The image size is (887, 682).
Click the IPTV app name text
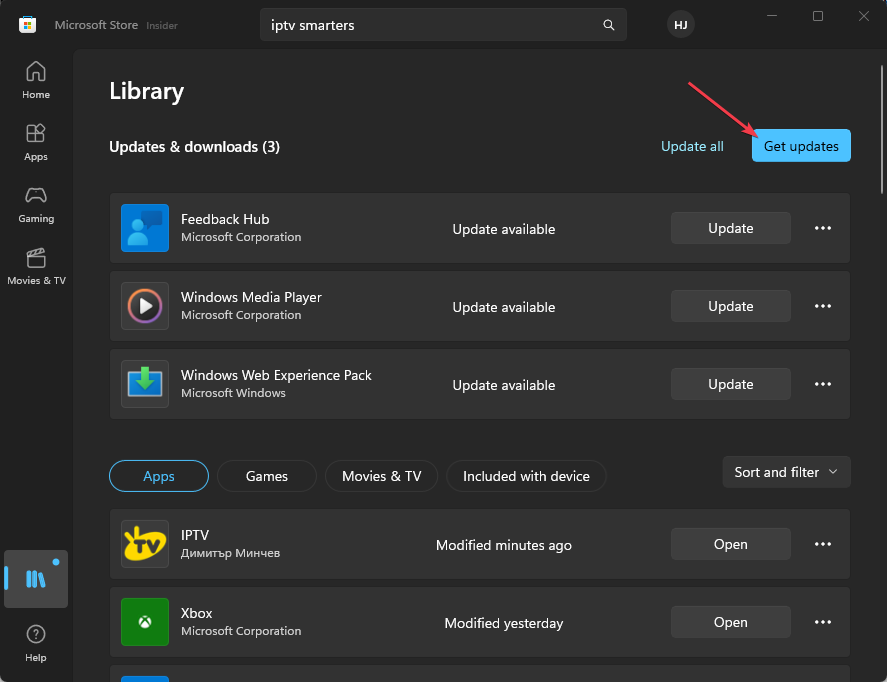[195, 536]
